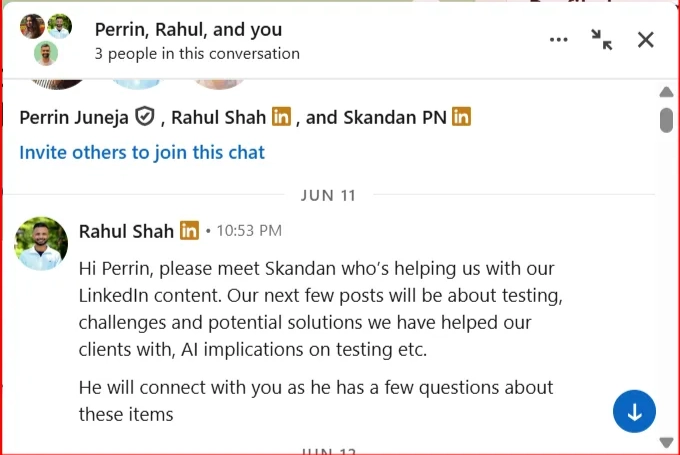Open Perrin Juneja's profile from participants list
The image size is (680, 455).
74,117
